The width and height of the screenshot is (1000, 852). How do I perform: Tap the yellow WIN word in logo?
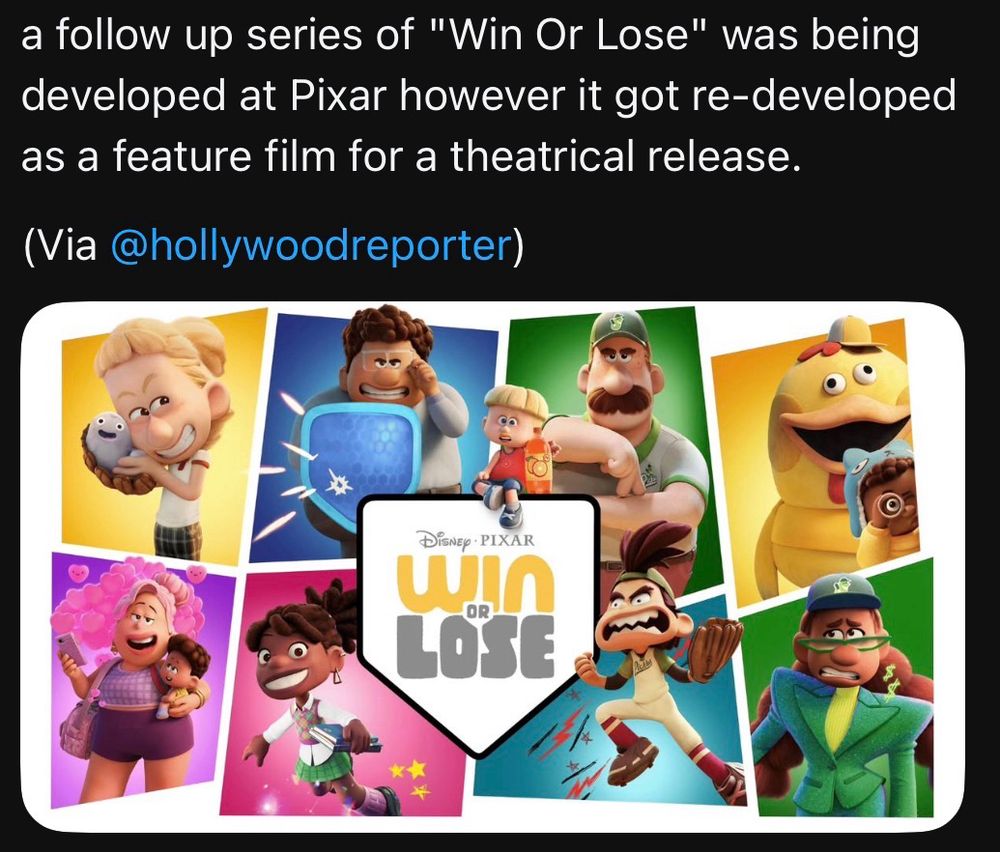(x=476, y=580)
